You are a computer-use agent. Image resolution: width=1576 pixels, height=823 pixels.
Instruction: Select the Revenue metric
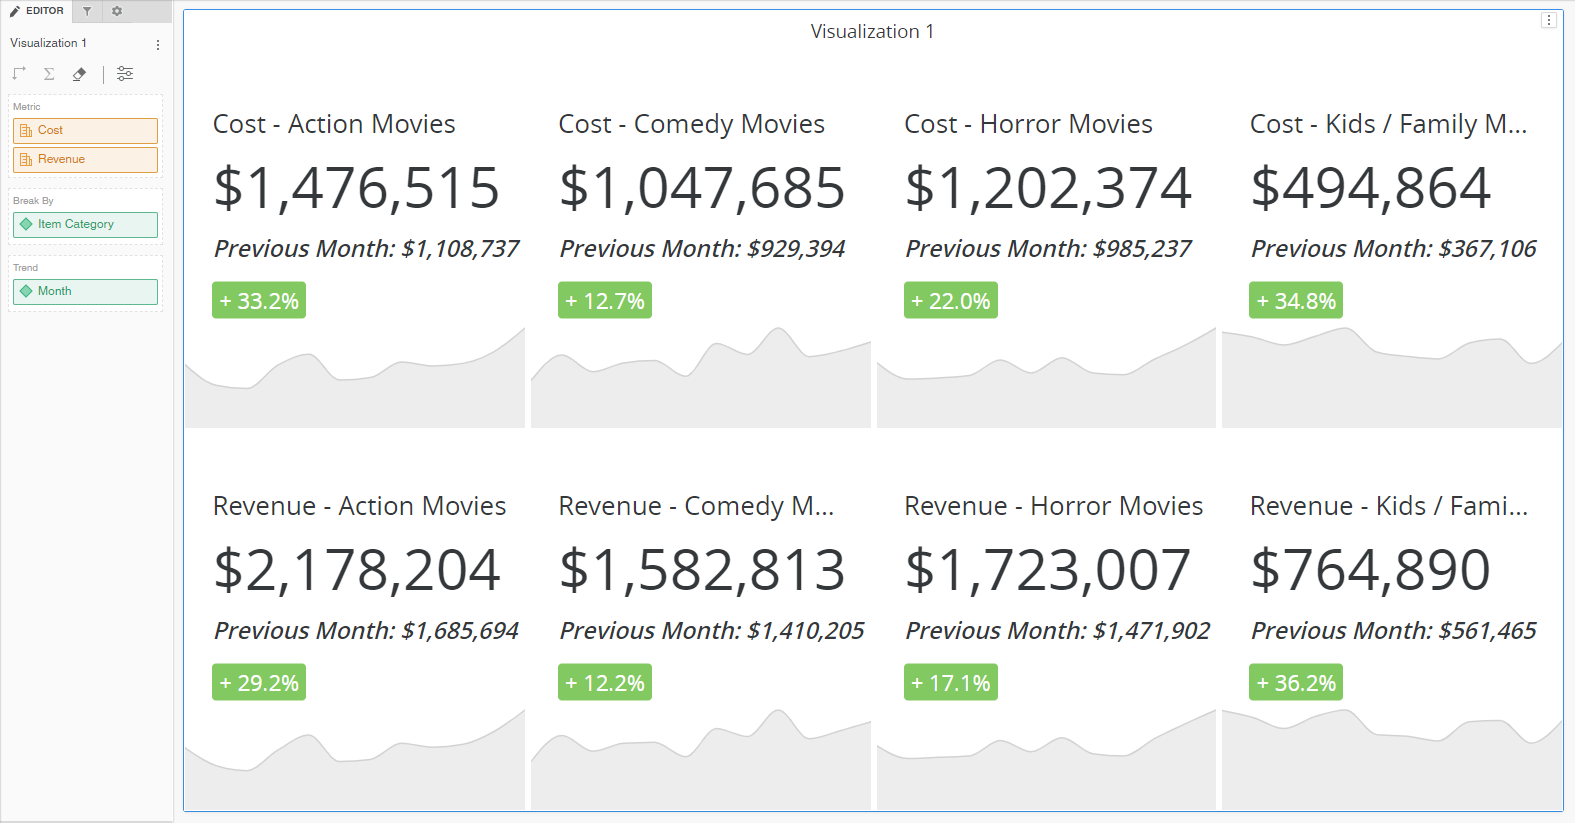coord(85,160)
